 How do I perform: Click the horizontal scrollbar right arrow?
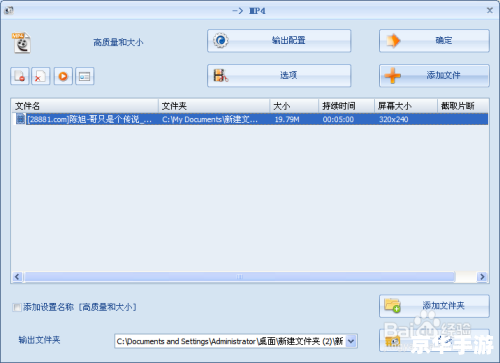pyautogui.click(x=482, y=277)
